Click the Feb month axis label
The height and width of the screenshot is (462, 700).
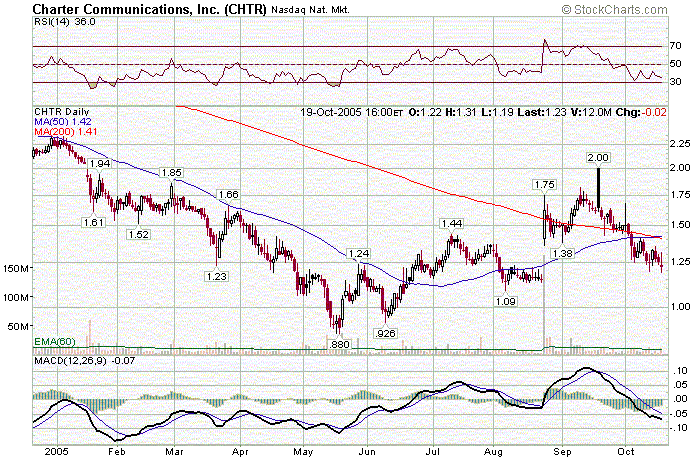coord(117,452)
